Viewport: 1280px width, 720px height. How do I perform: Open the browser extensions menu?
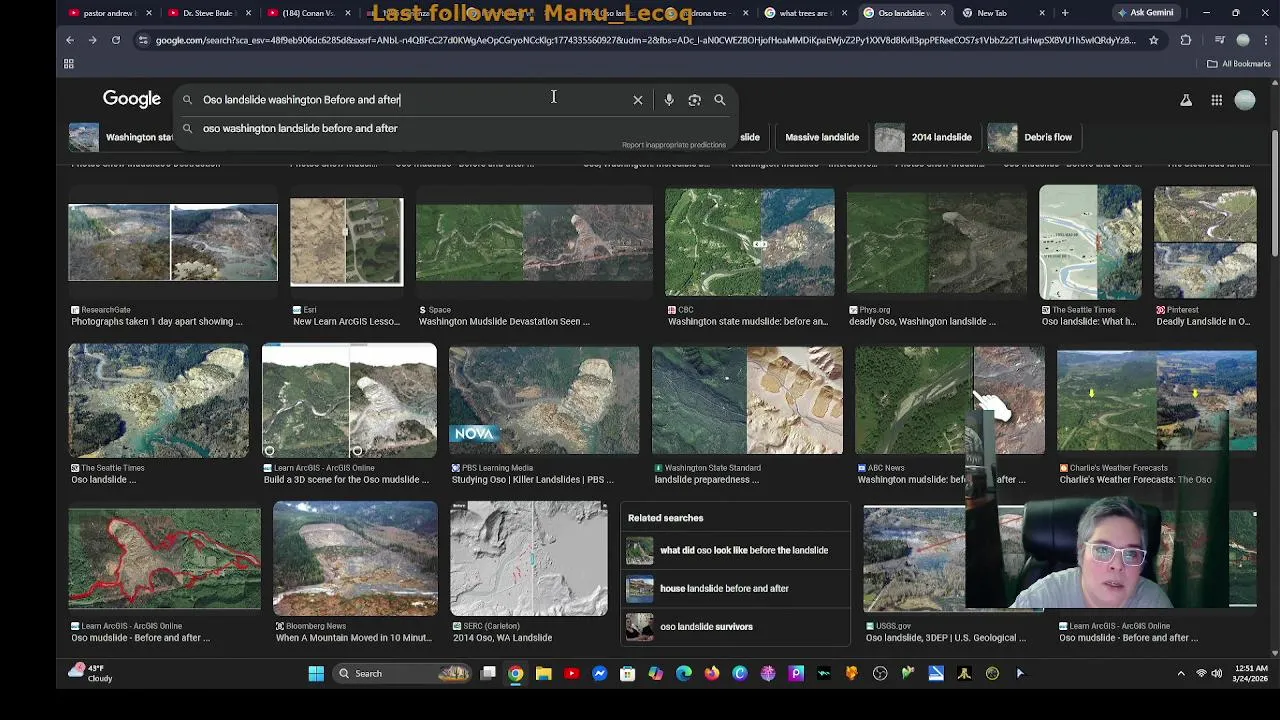[1186, 40]
